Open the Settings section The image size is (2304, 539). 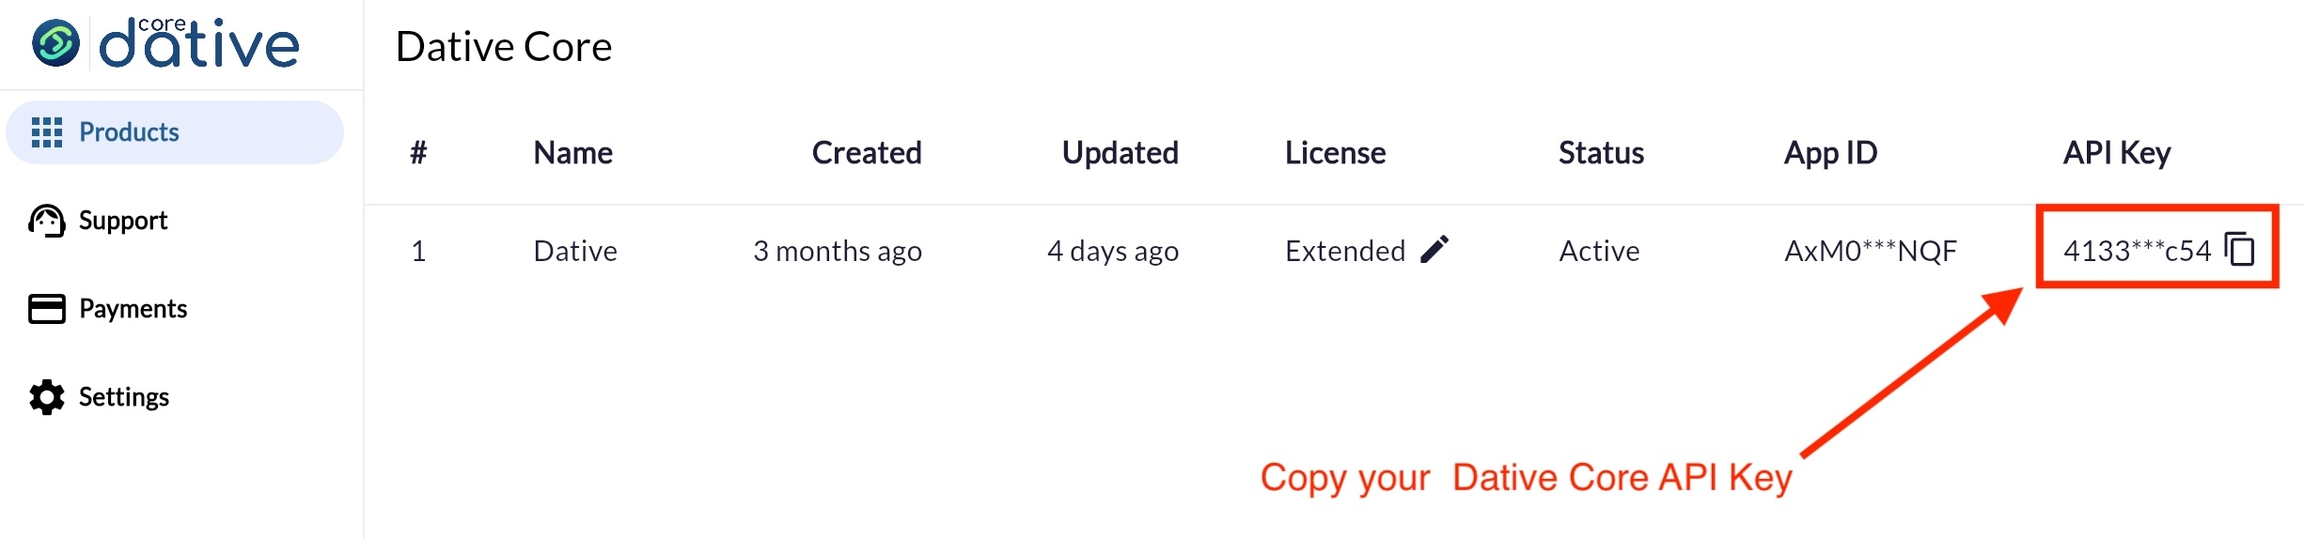coord(124,397)
